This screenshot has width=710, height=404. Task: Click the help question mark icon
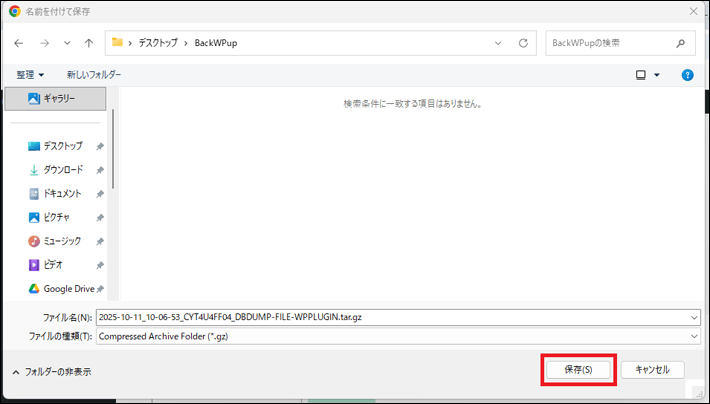point(687,75)
